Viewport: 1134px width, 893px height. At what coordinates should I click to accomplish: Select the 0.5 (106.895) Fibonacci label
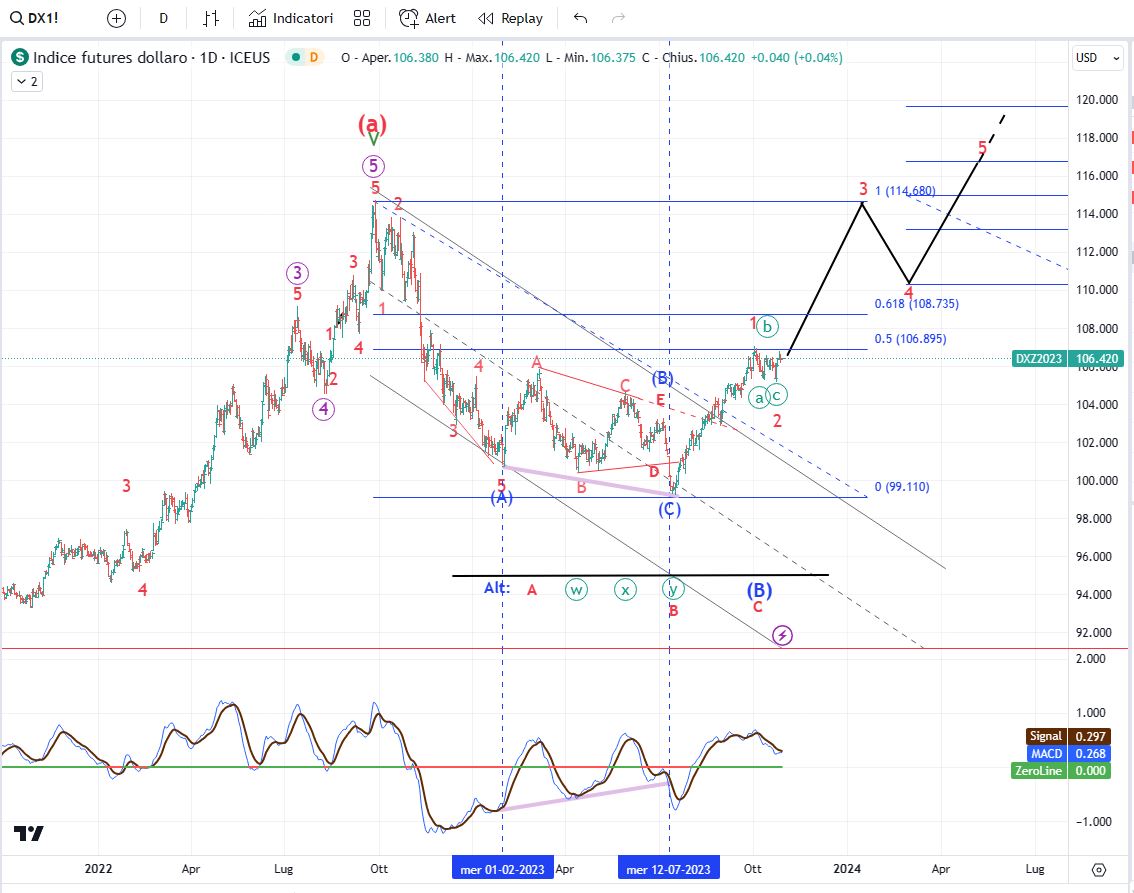(x=910, y=338)
